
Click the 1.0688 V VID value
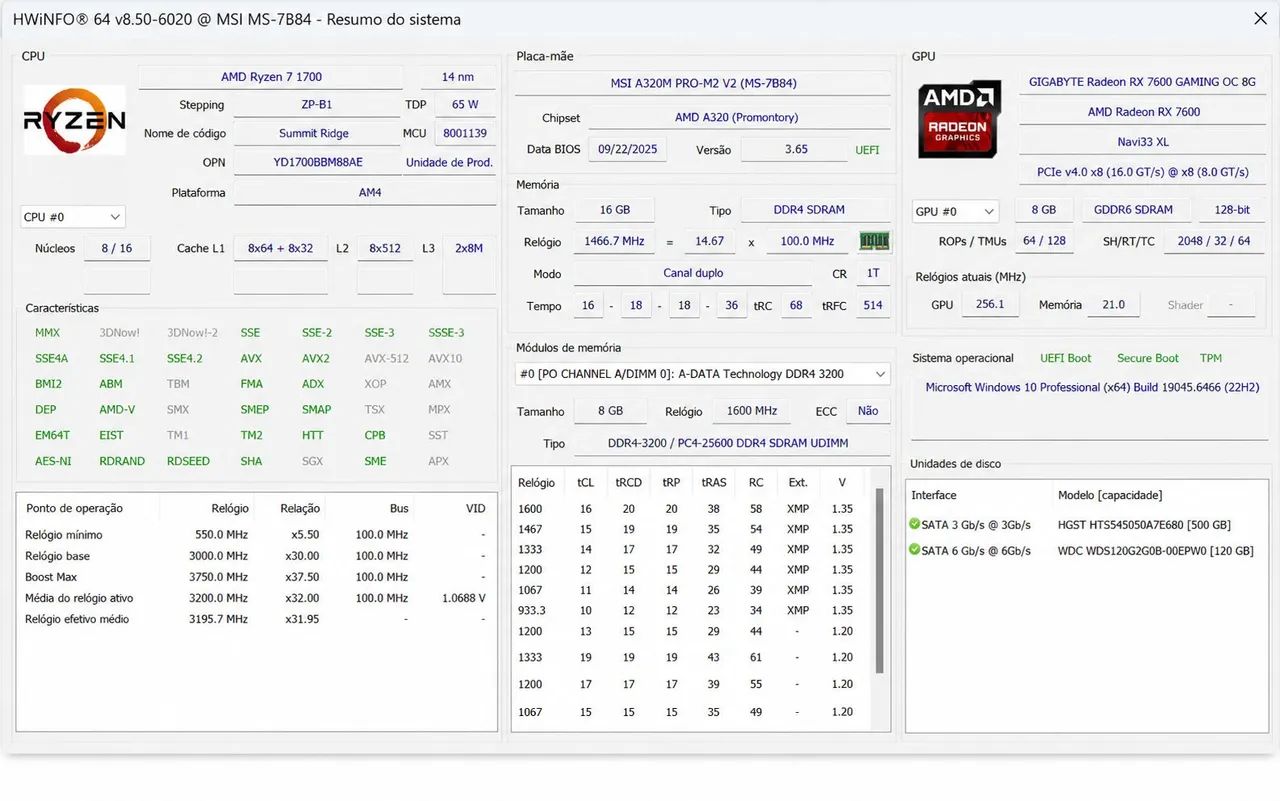pos(463,598)
